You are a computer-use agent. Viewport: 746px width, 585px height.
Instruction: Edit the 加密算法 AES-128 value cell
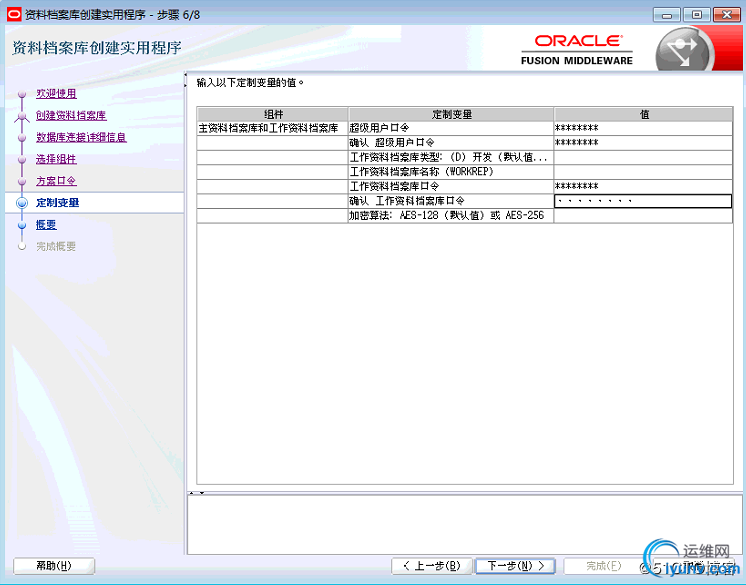(x=643, y=215)
